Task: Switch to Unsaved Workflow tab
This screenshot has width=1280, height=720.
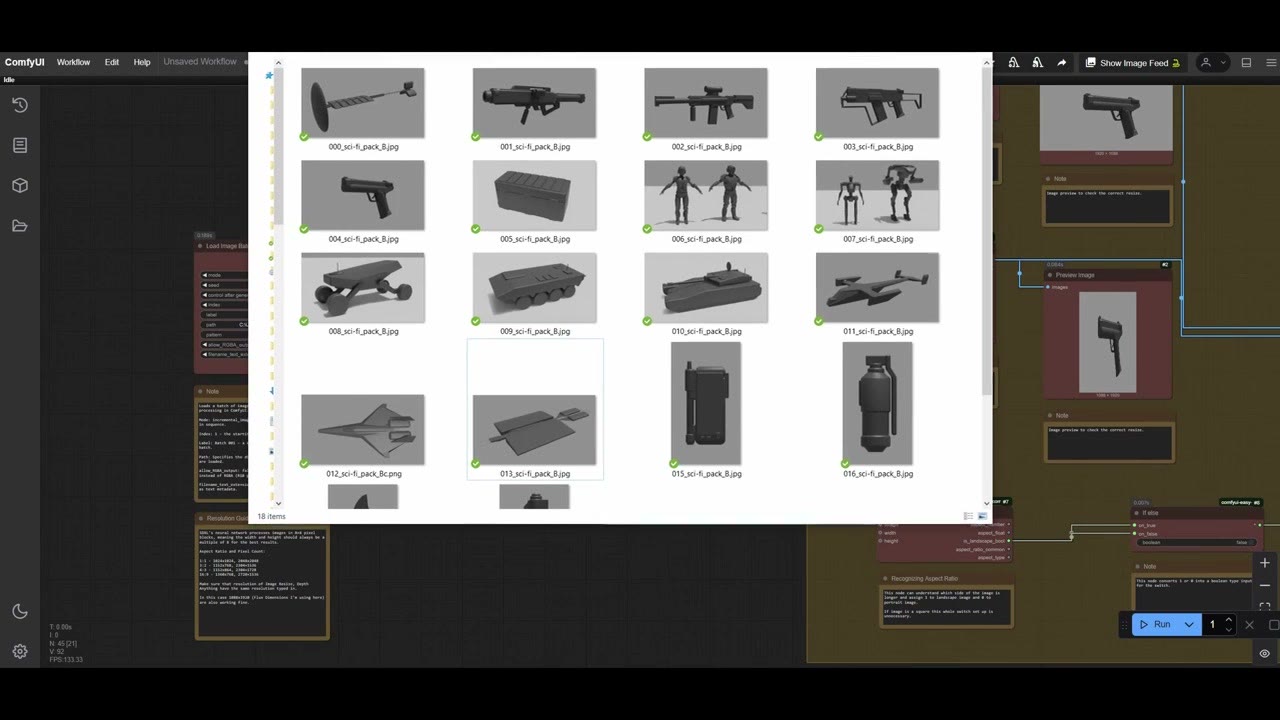Action: pos(200,62)
